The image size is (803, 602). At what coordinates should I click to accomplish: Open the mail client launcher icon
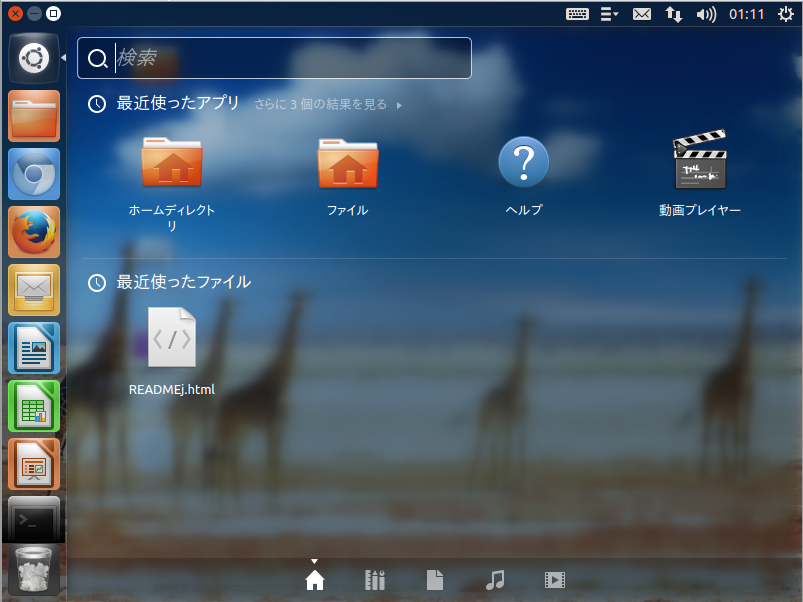coord(34,290)
